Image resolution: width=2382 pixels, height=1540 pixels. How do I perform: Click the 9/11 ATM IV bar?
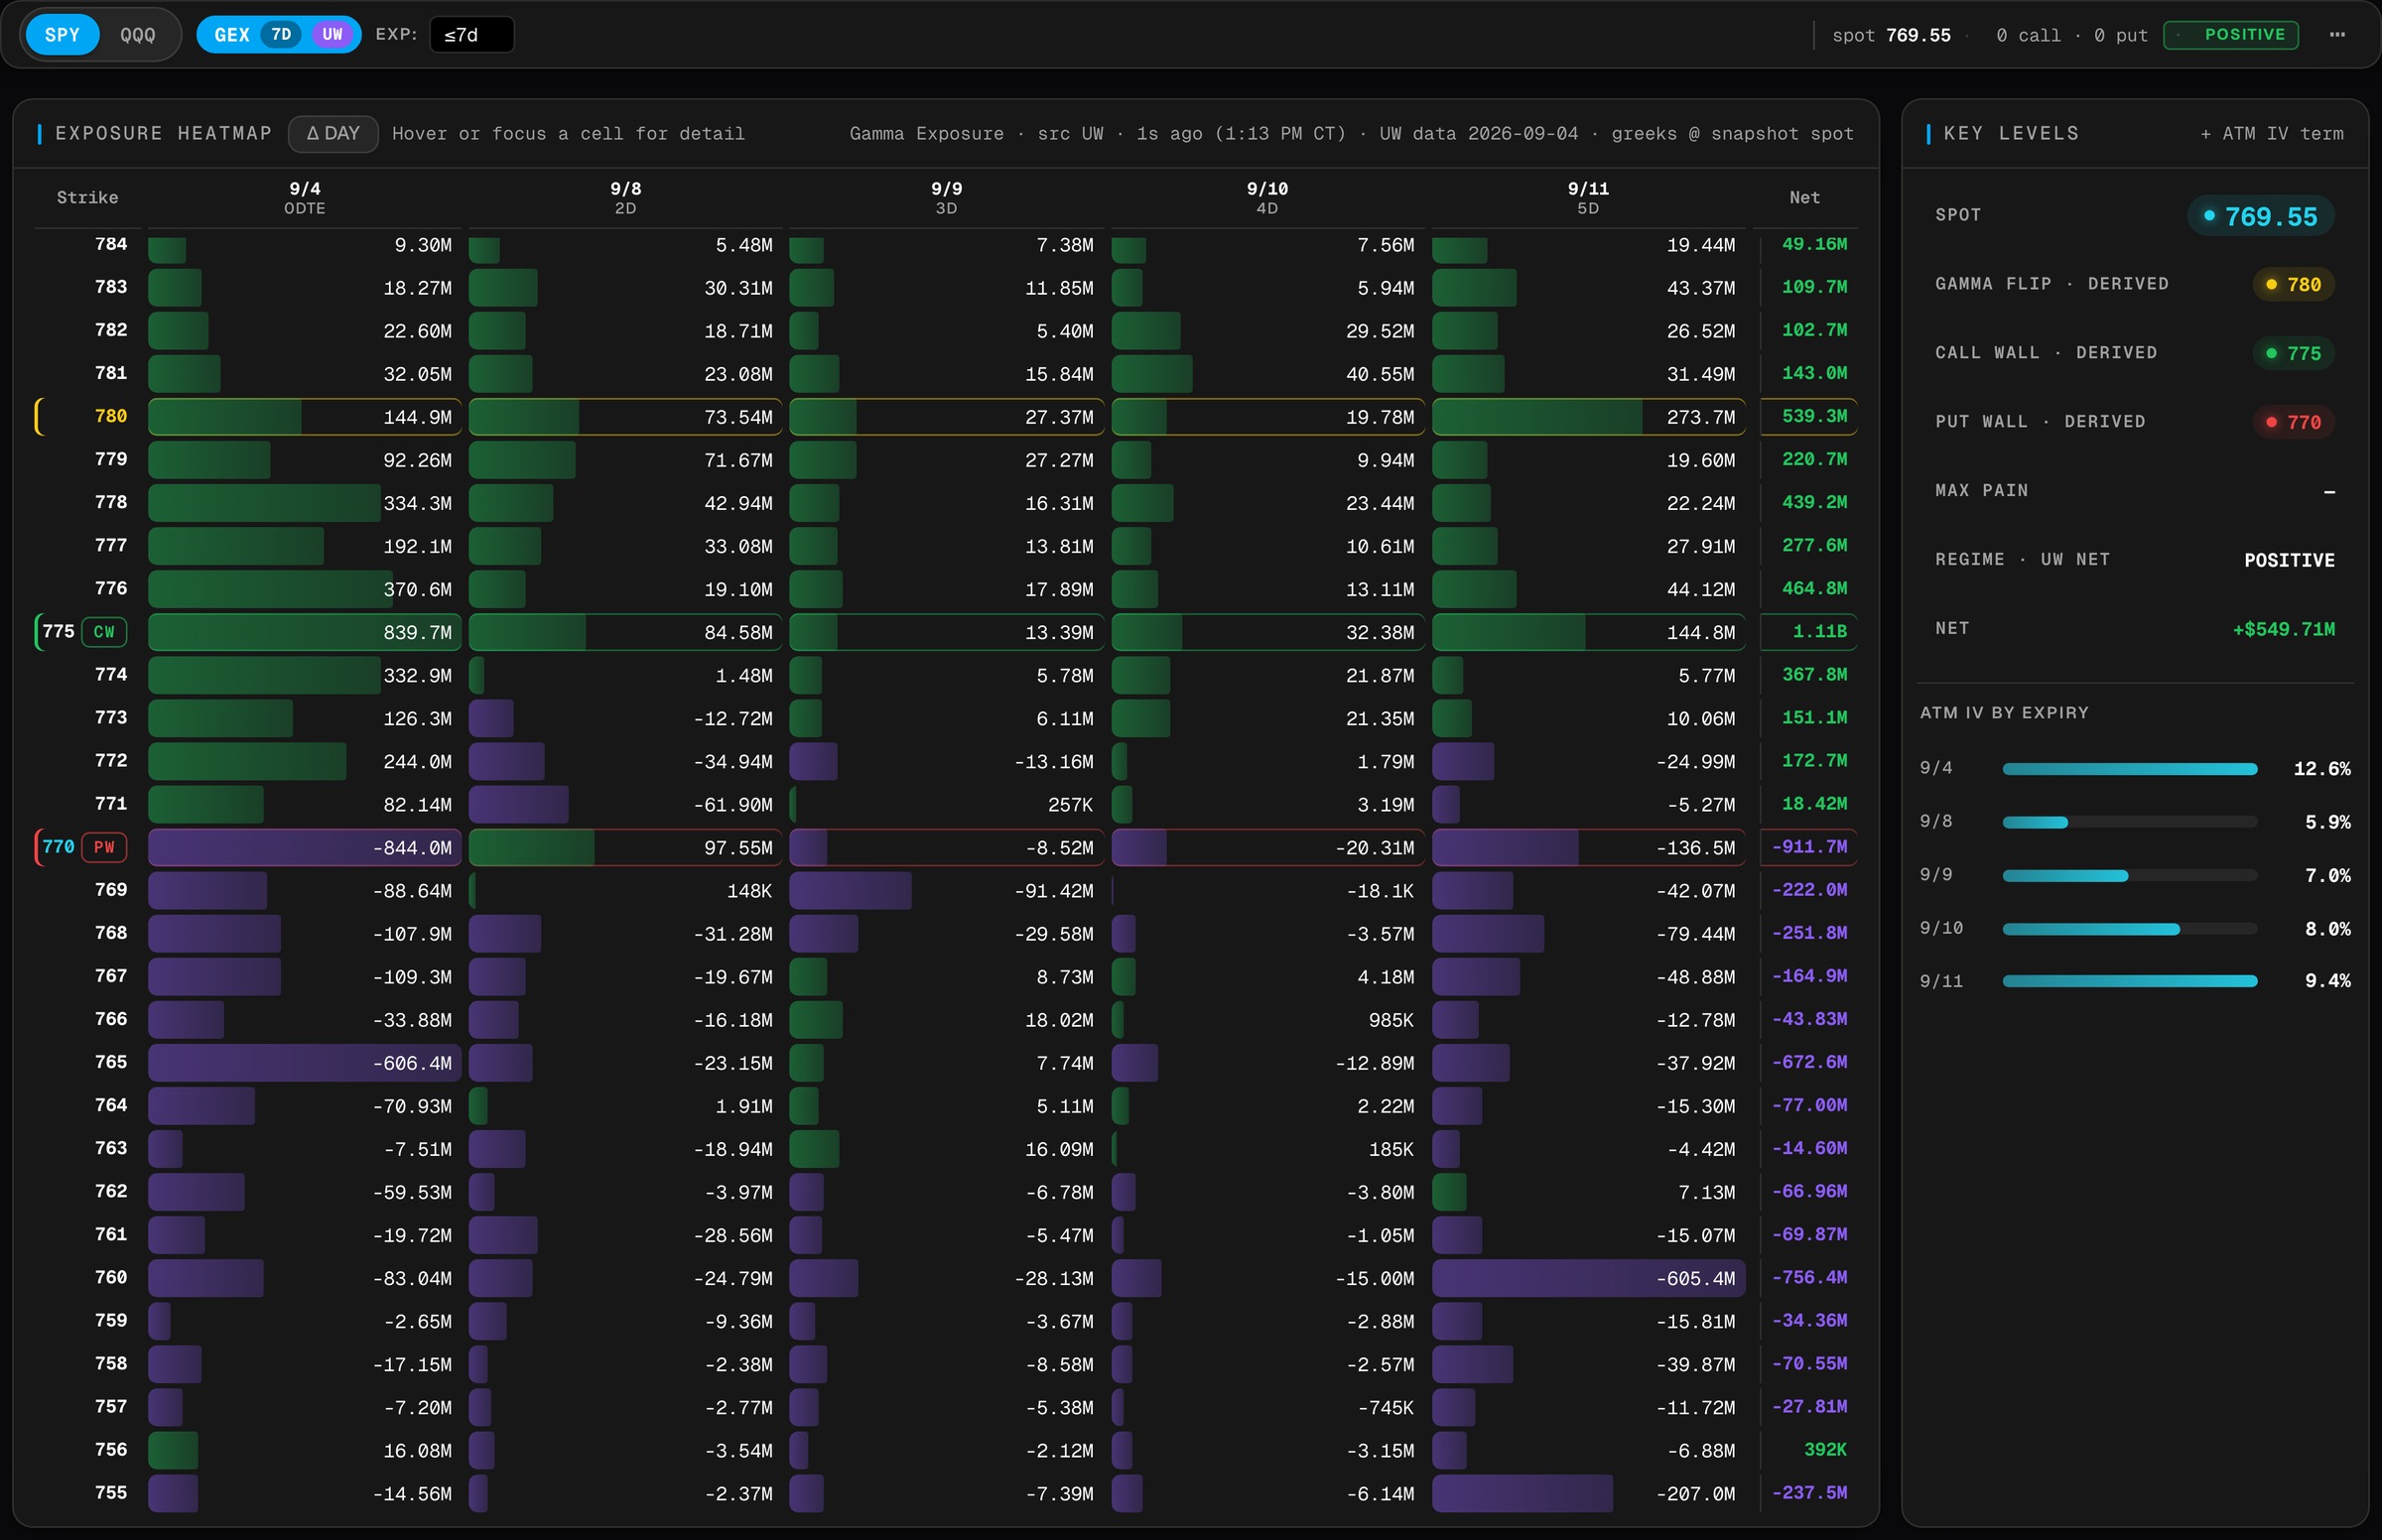[2130, 982]
